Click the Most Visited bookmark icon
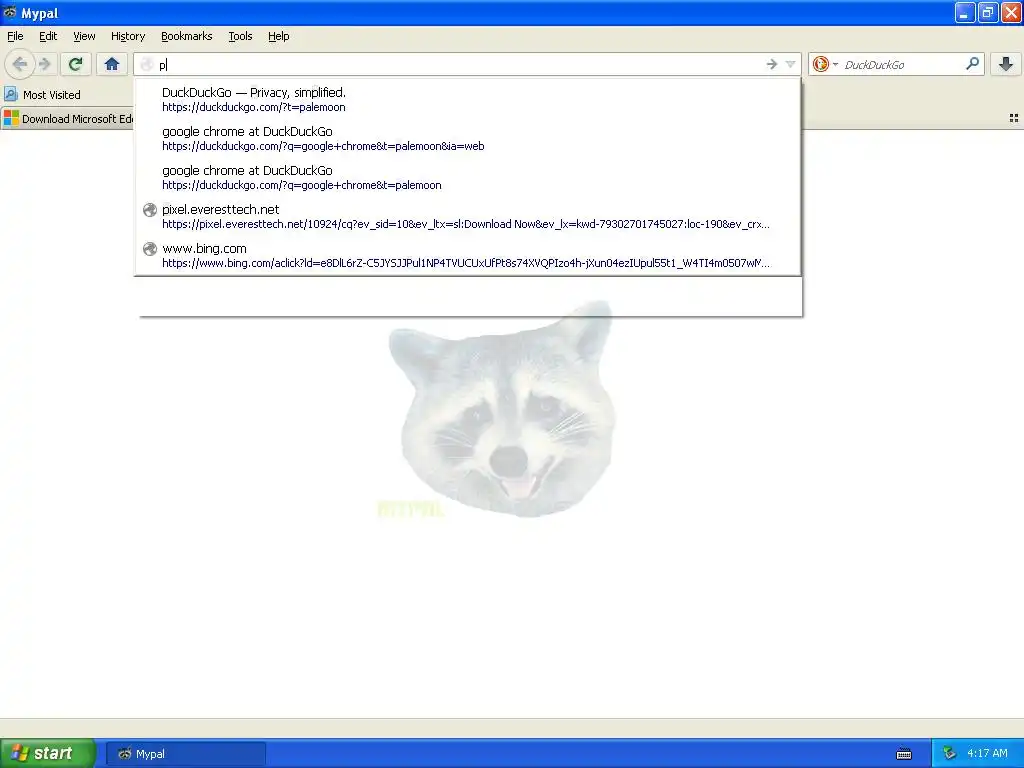The image size is (1024, 768). (x=10, y=95)
